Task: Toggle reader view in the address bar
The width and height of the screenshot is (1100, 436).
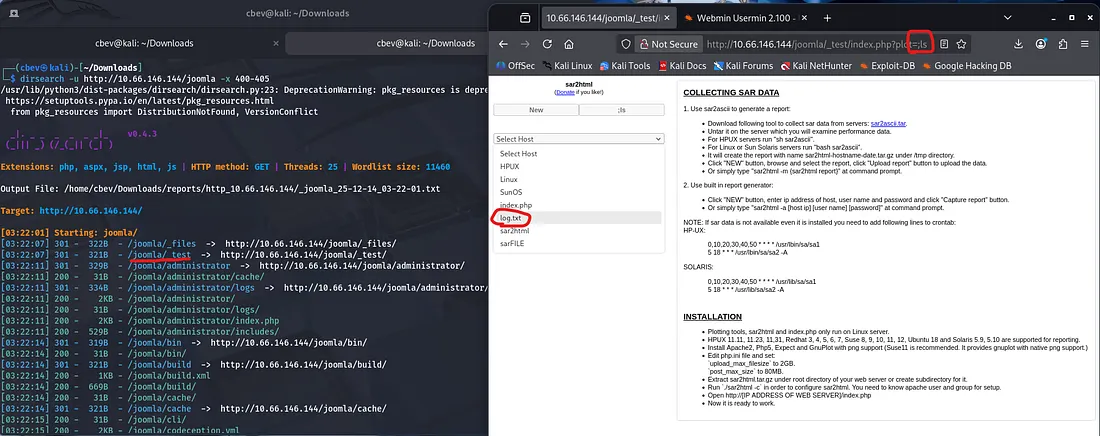Action: click(x=943, y=44)
